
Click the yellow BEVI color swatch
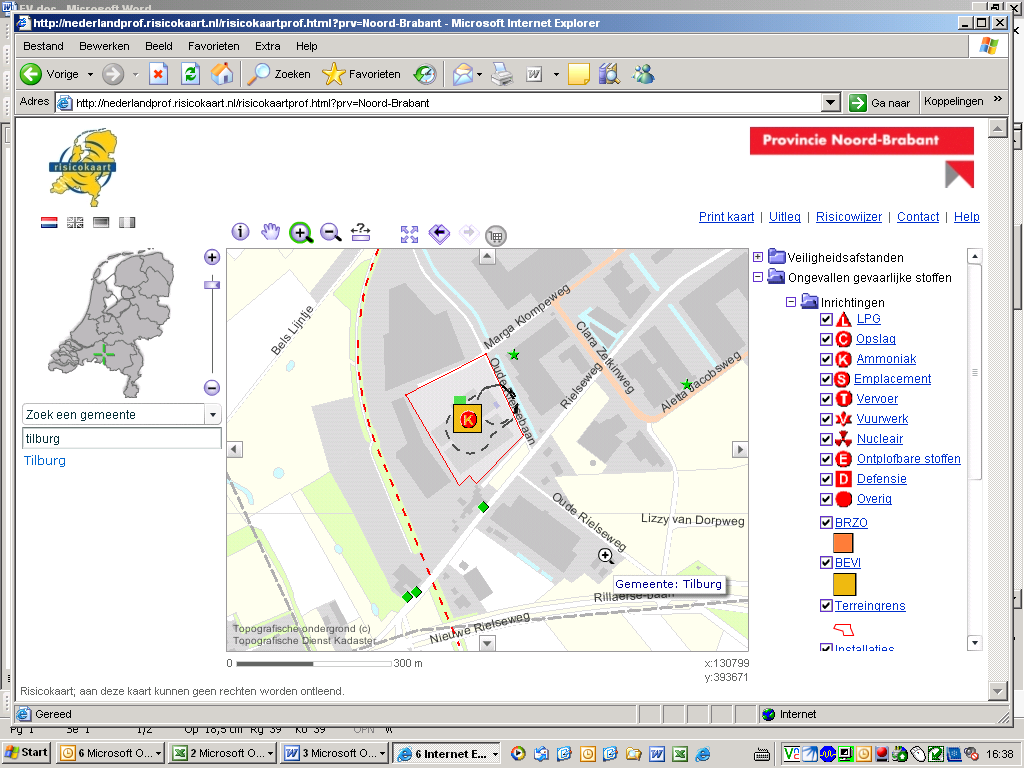[x=844, y=584]
